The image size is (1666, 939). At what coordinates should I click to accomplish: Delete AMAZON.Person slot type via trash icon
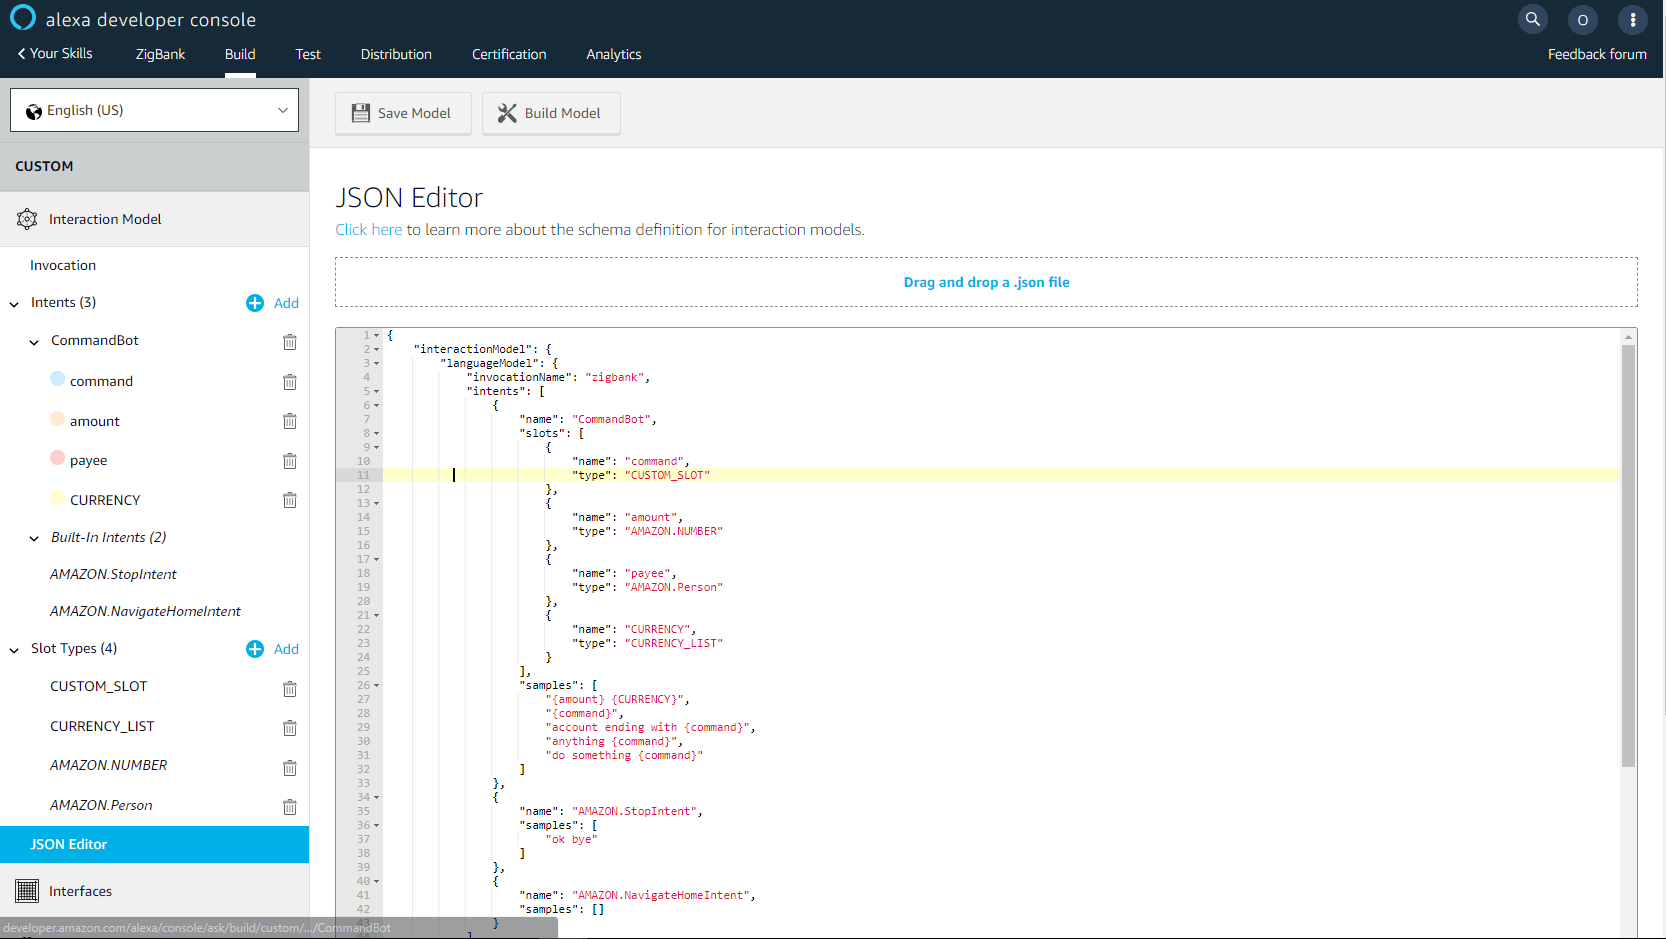(290, 807)
